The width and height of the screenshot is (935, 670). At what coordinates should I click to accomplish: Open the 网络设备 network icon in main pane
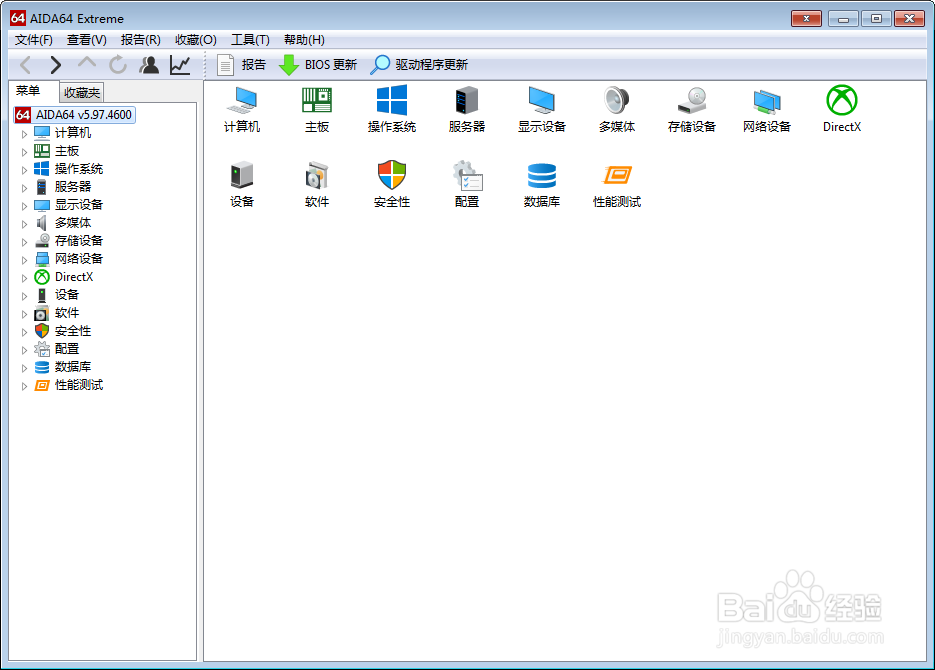(x=767, y=109)
